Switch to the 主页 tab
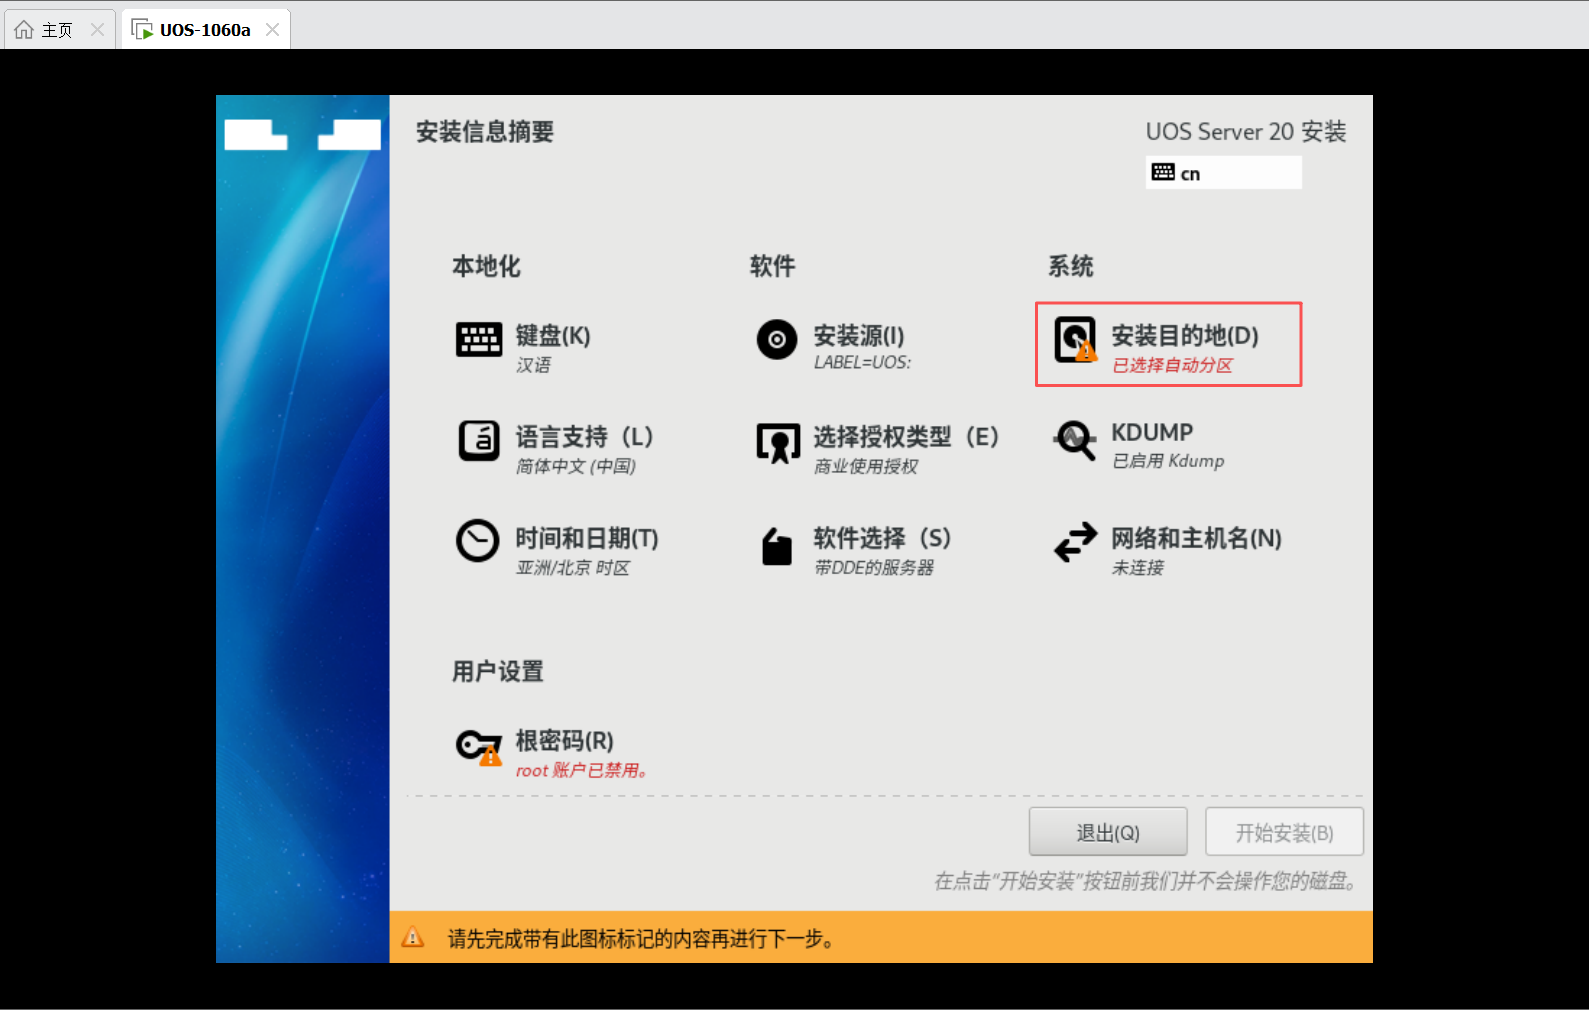This screenshot has height=1010, width=1589. point(59,30)
